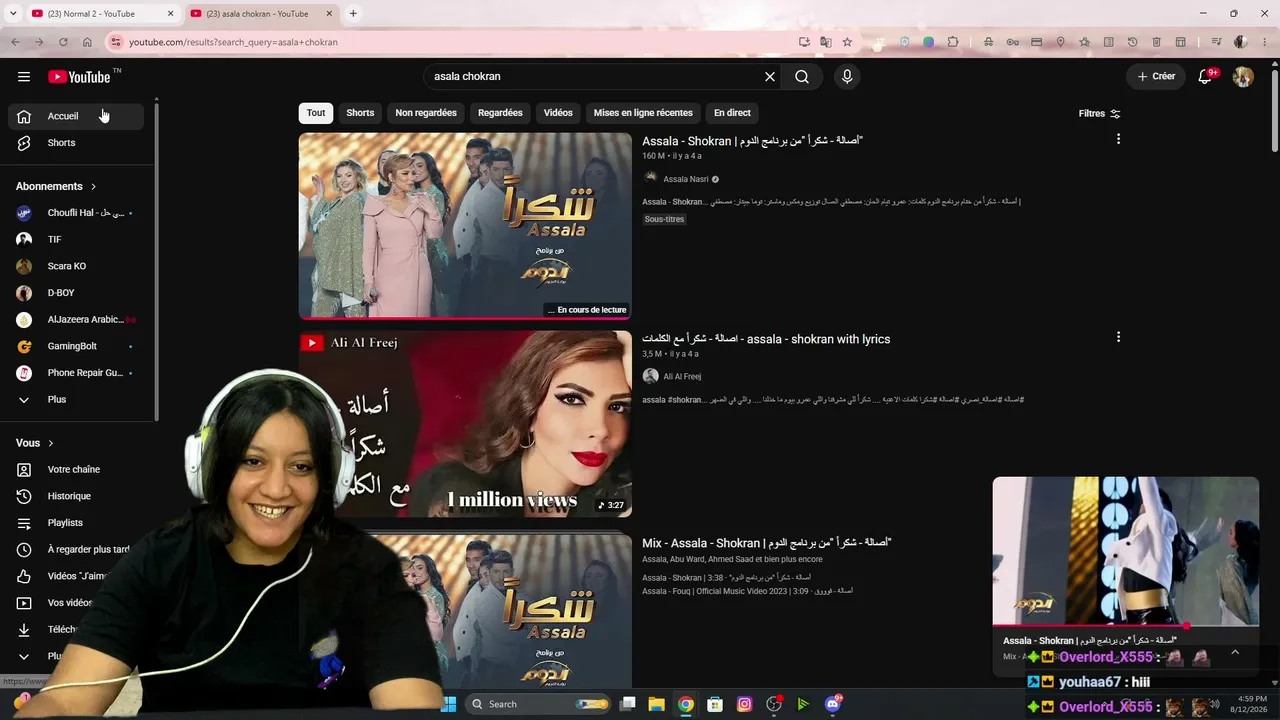Seek on the miniplayer red progress bar

click(x=1125, y=626)
